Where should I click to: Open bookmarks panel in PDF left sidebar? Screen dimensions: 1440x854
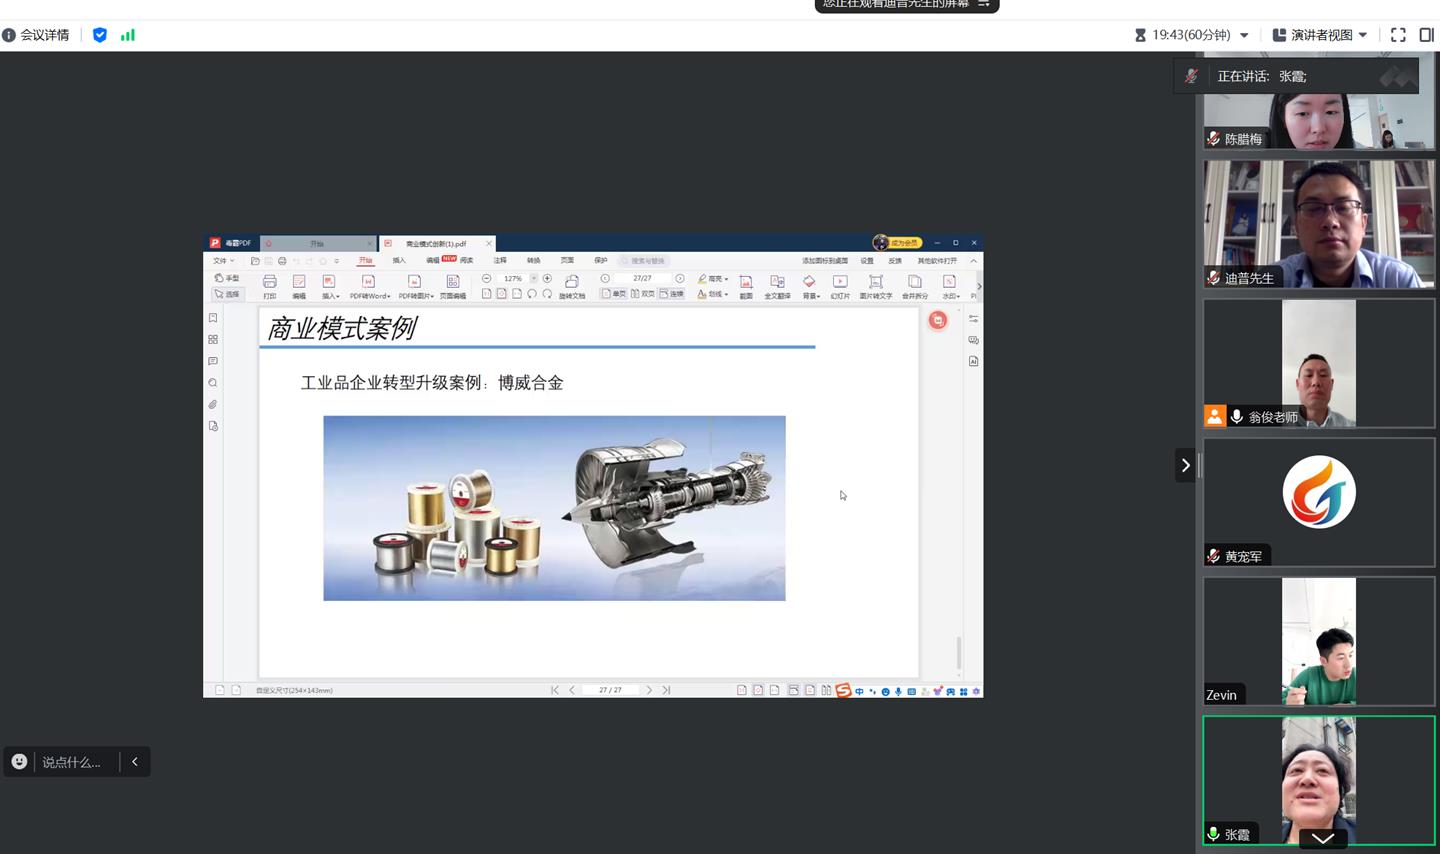click(213, 318)
